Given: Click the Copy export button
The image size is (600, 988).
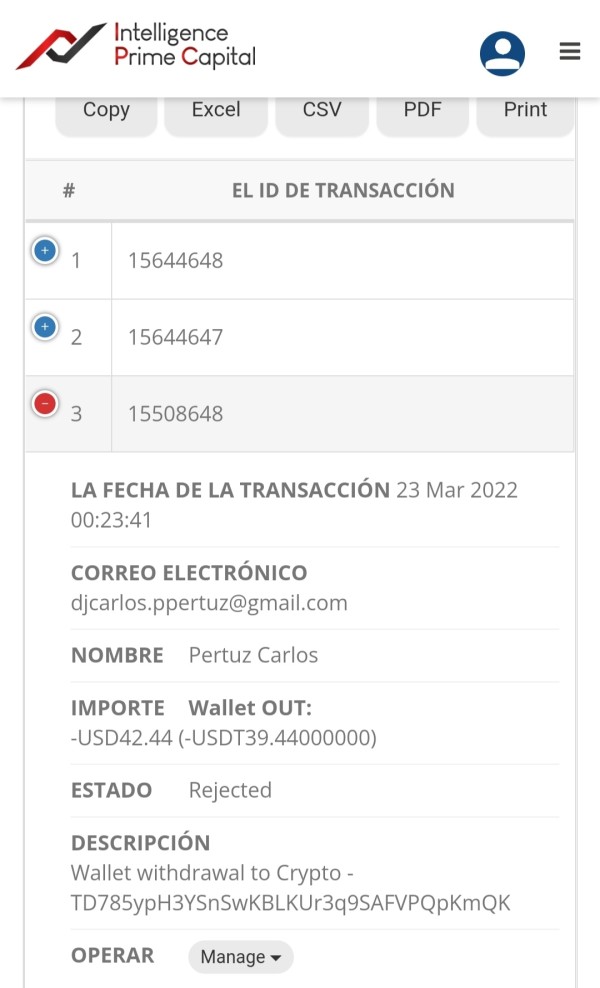Looking at the screenshot, I should tap(106, 110).
